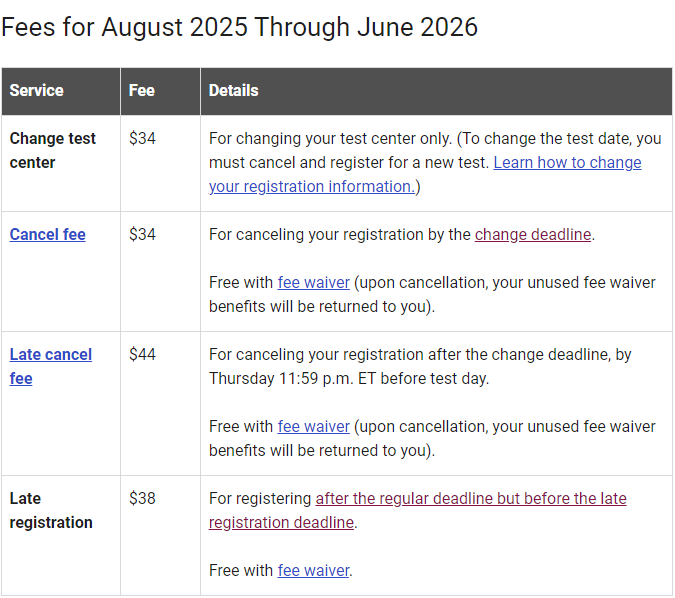The image size is (675, 598).
Task: Click 'fee waiver' link in Late cancel fee row
Action: 313,427
